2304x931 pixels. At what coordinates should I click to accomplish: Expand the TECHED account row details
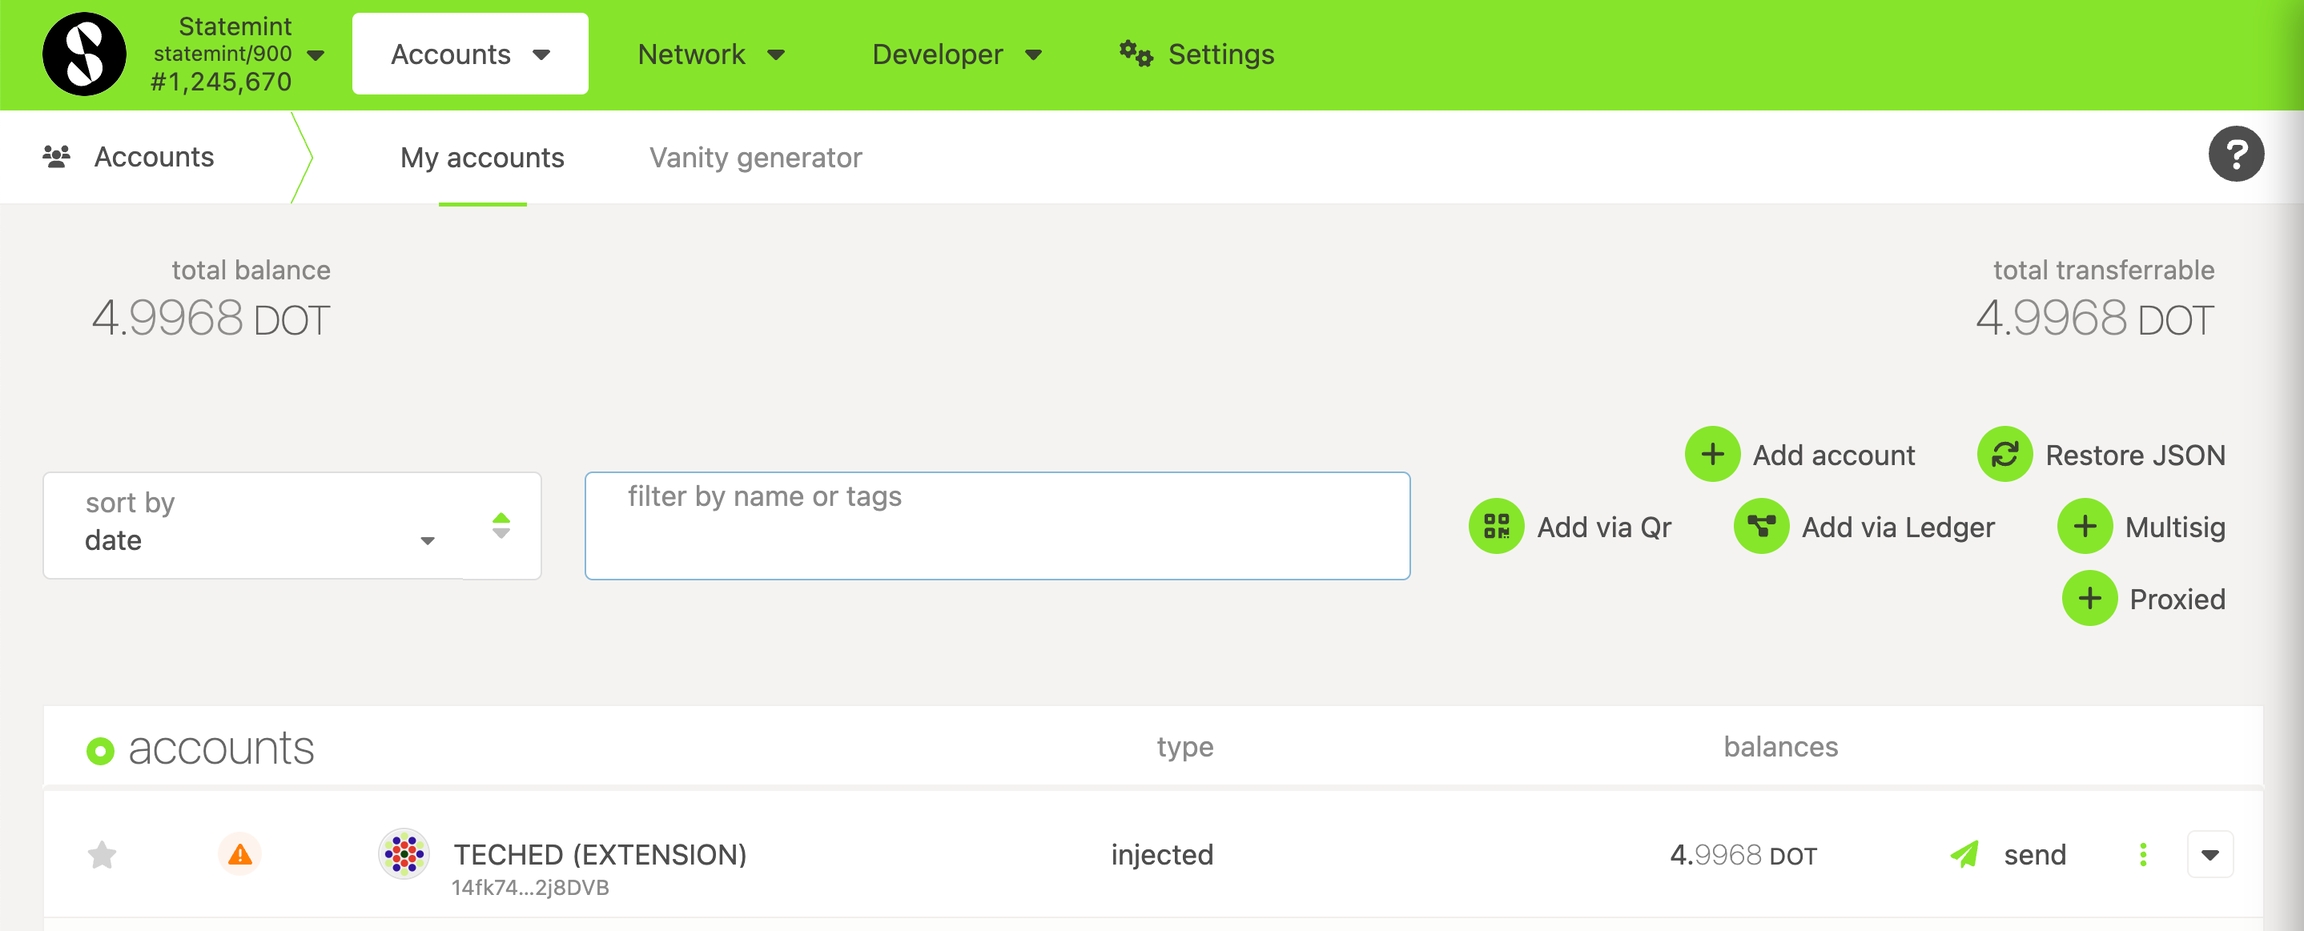[x=2210, y=855]
